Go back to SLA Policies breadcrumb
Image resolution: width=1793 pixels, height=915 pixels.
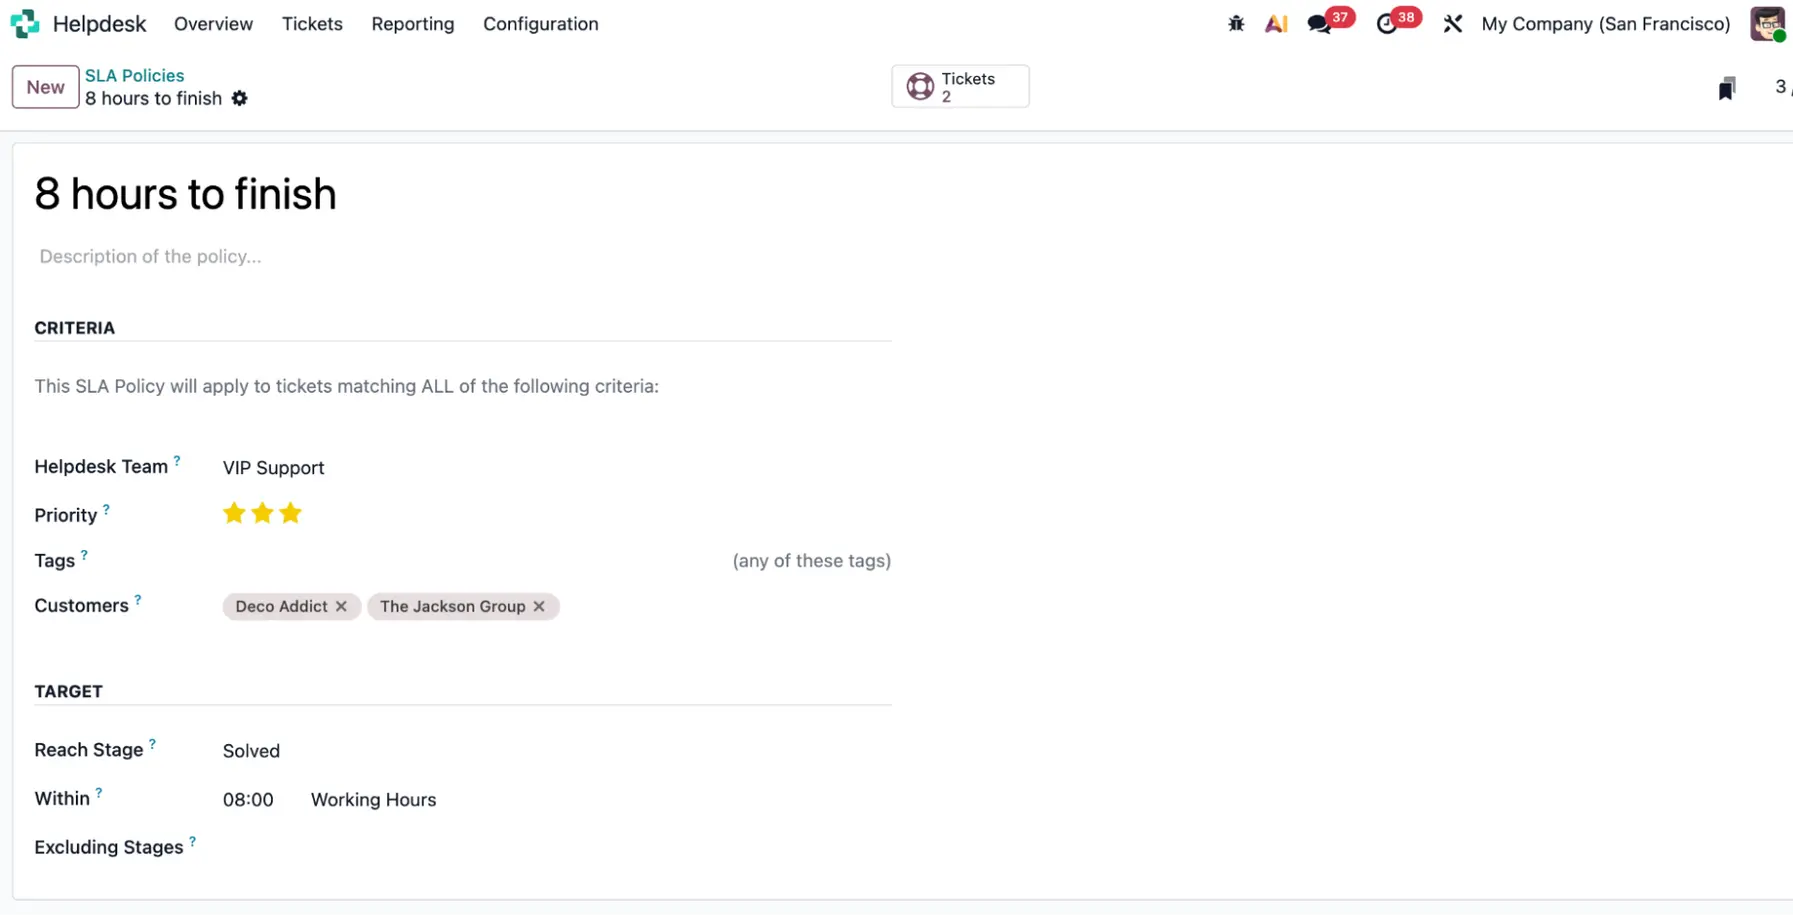point(134,75)
